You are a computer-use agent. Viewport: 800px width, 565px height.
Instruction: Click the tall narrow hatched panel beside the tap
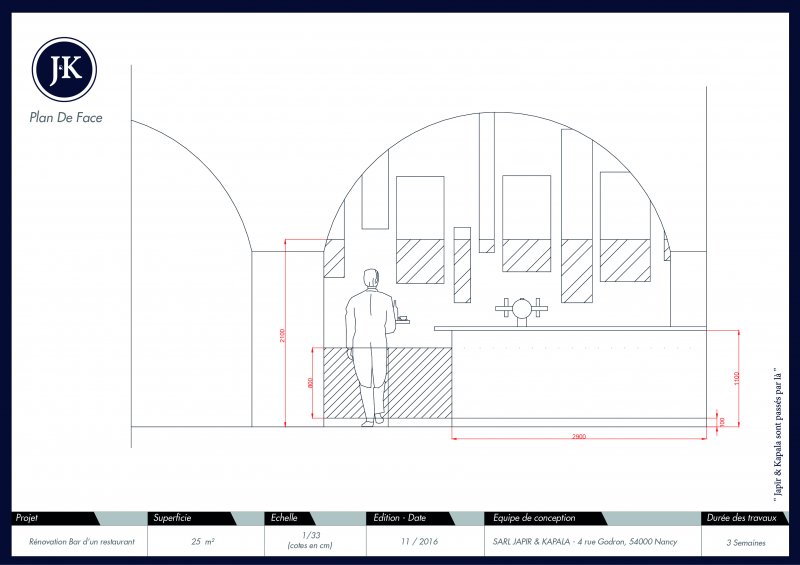pyautogui.click(x=462, y=265)
